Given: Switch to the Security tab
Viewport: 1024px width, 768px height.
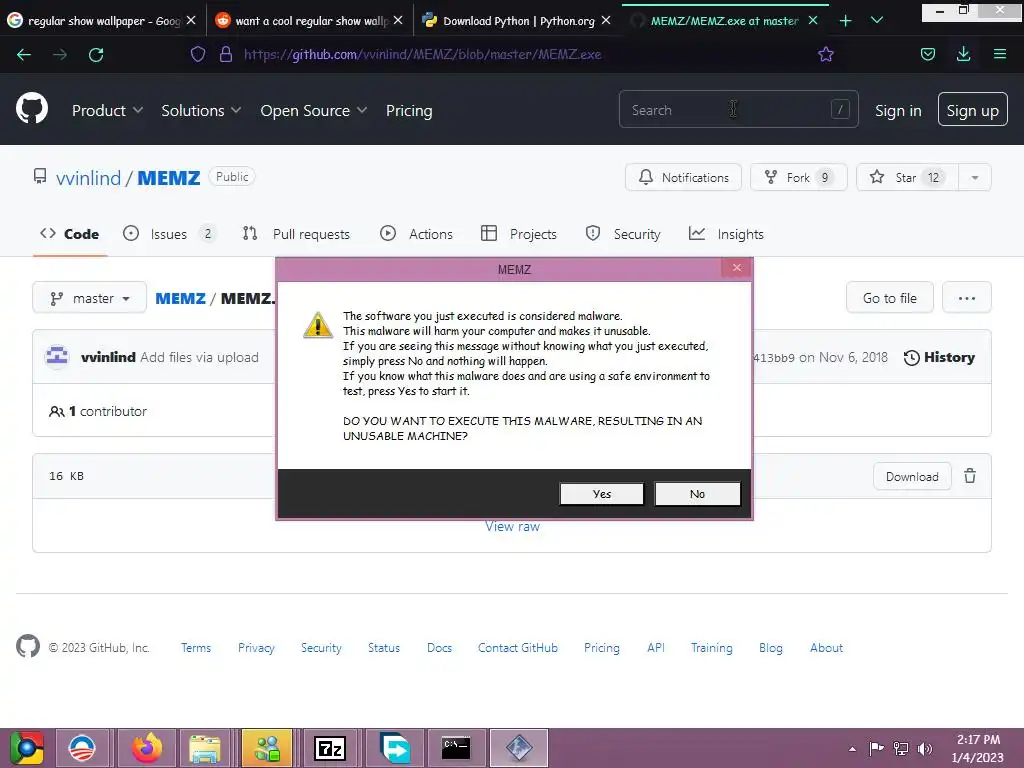Looking at the screenshot, I should [623, 234].
